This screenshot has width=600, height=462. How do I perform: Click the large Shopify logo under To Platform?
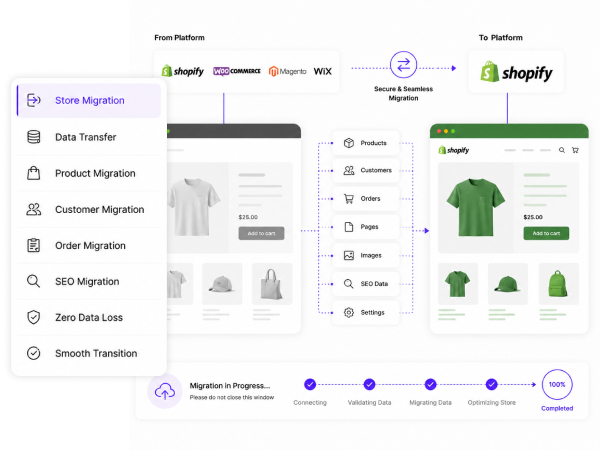coord(516,72)
